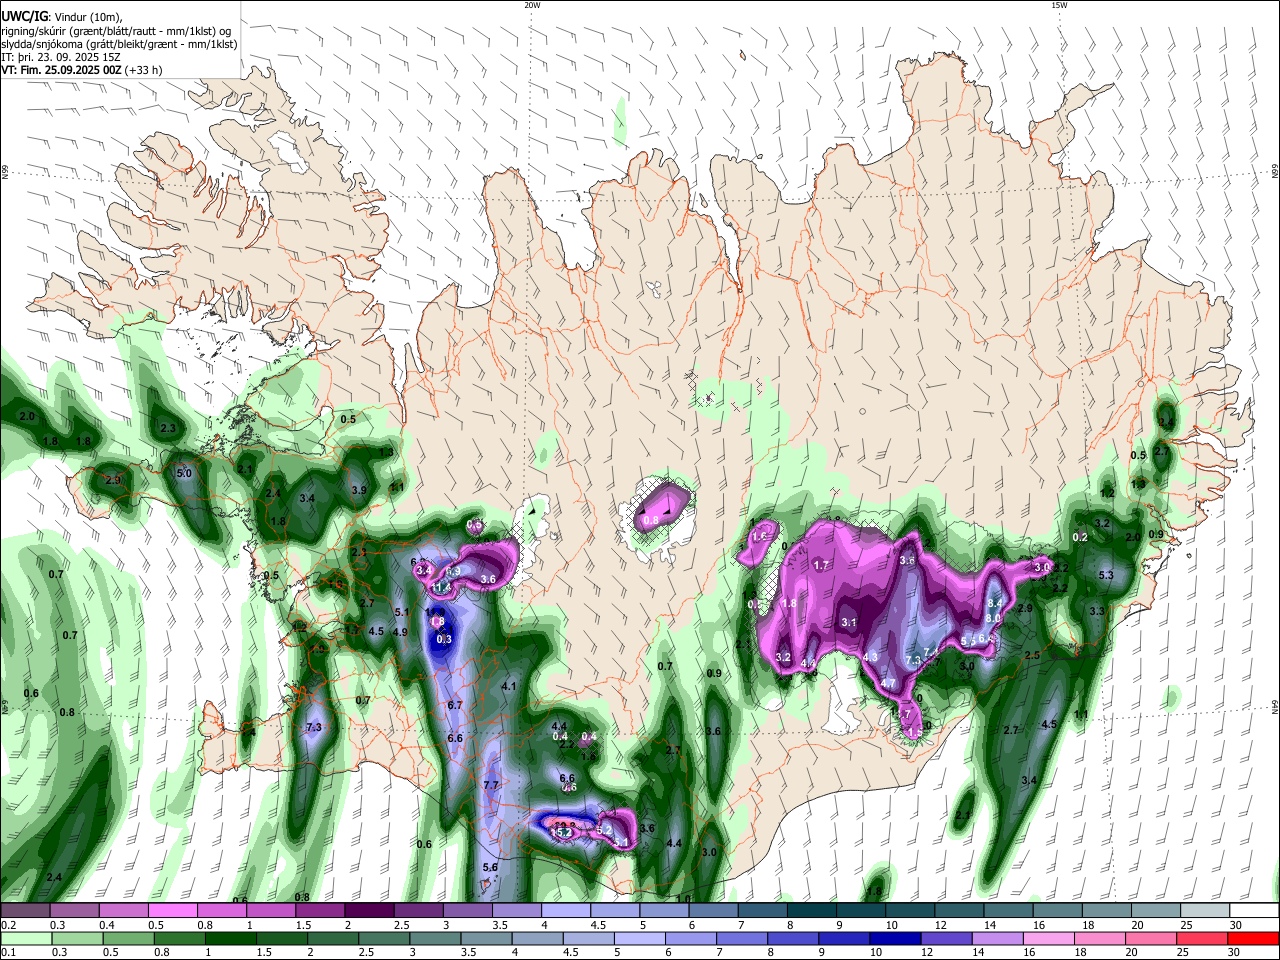The width and height of the screenshot is (1280, 960).
Task: Click the darkest purple swatch between 2 and 2.5 in the upper legend row
Action: point(369,910)
